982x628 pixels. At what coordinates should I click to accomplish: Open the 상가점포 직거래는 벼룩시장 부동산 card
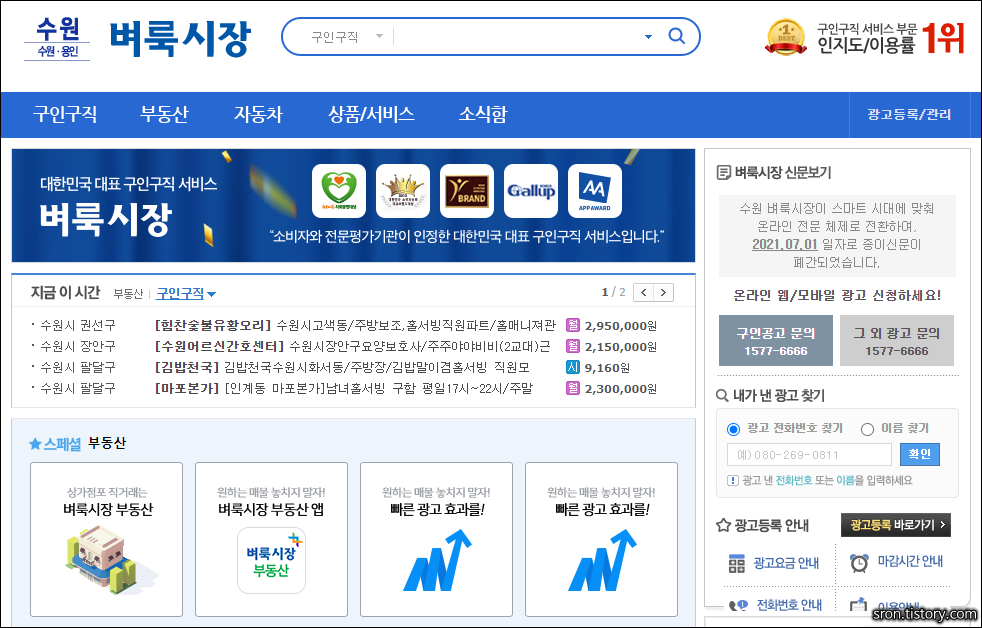(x=106, y=539)
